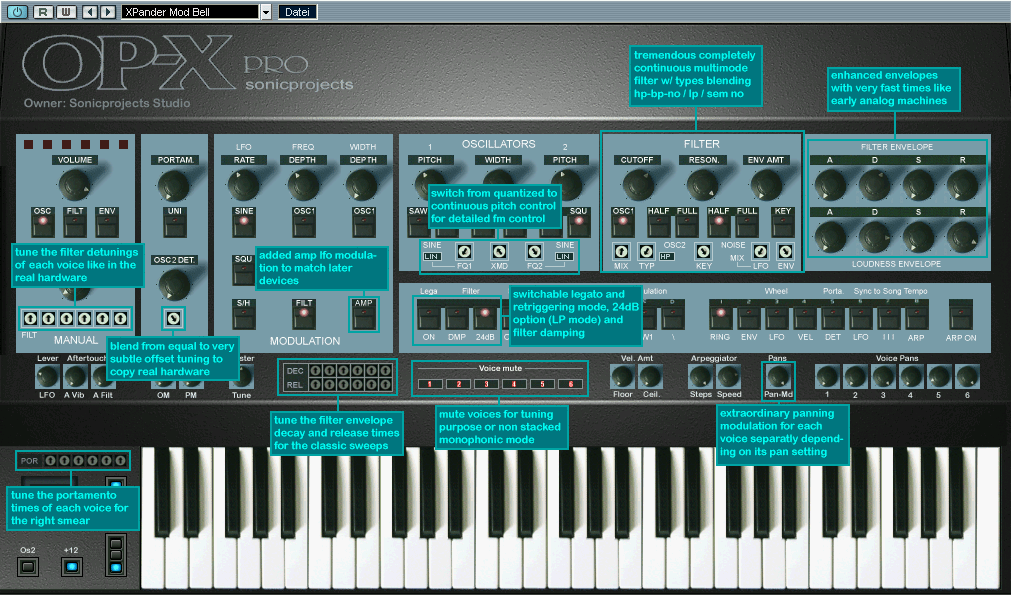The image size is (1011, 595).
Task: Click the filter TYP trimmer
Action: [645, 251]
